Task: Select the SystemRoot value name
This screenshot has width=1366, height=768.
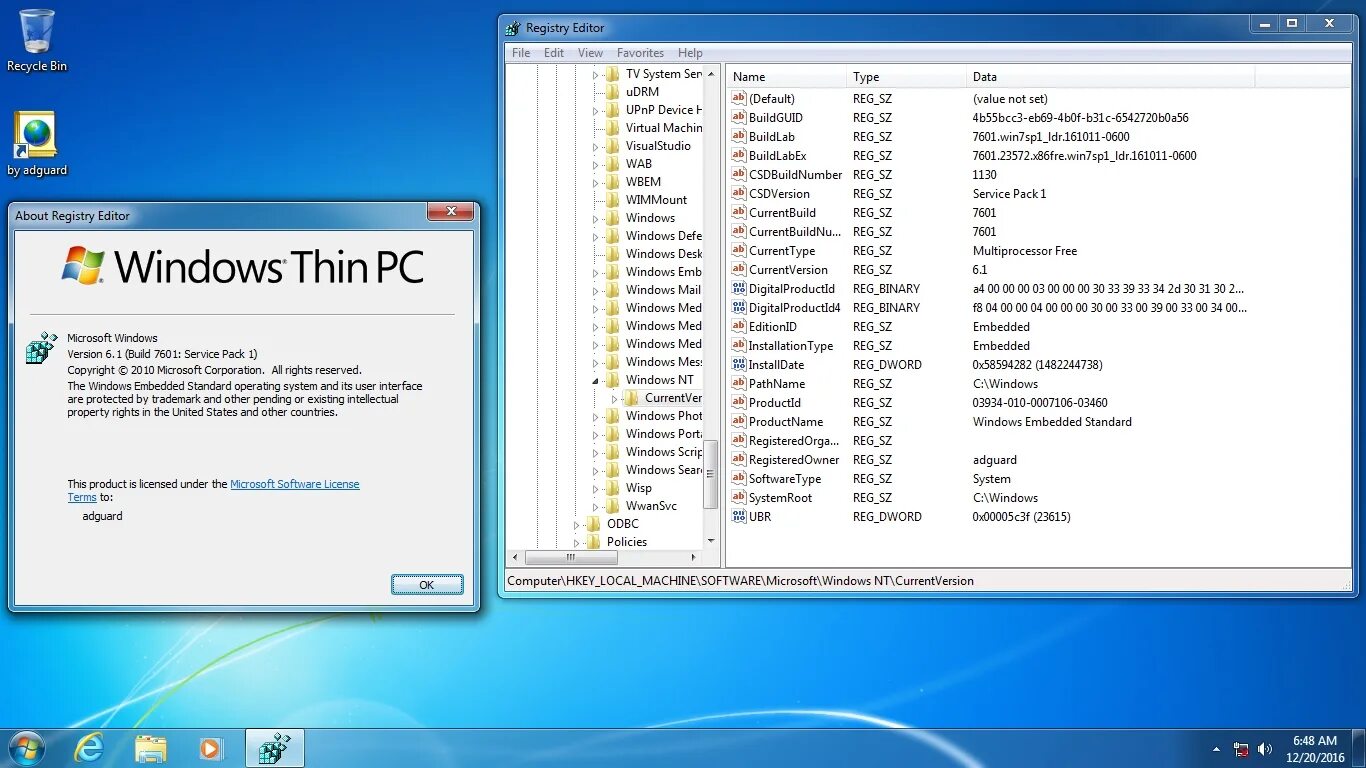Action: pyautogui.click(x=780, y=498)
